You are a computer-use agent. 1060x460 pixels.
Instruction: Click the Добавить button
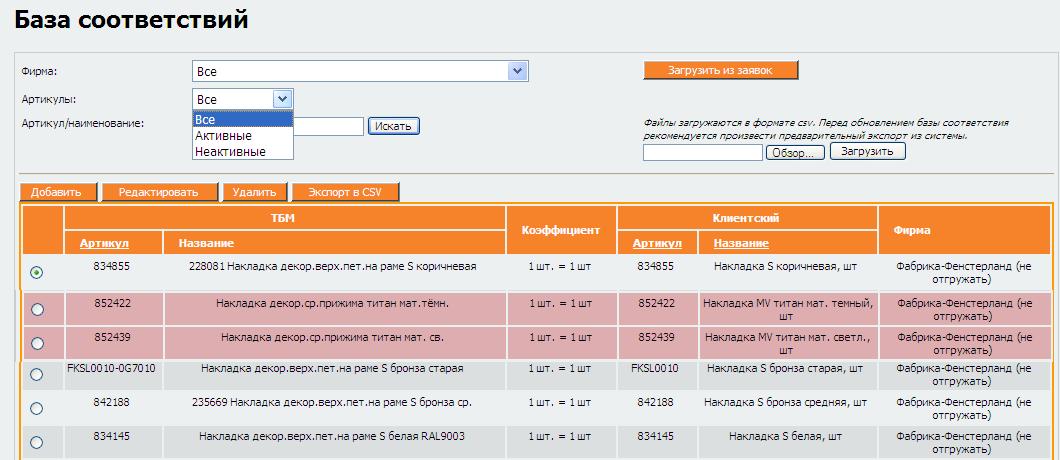click(x=58, y=192)
